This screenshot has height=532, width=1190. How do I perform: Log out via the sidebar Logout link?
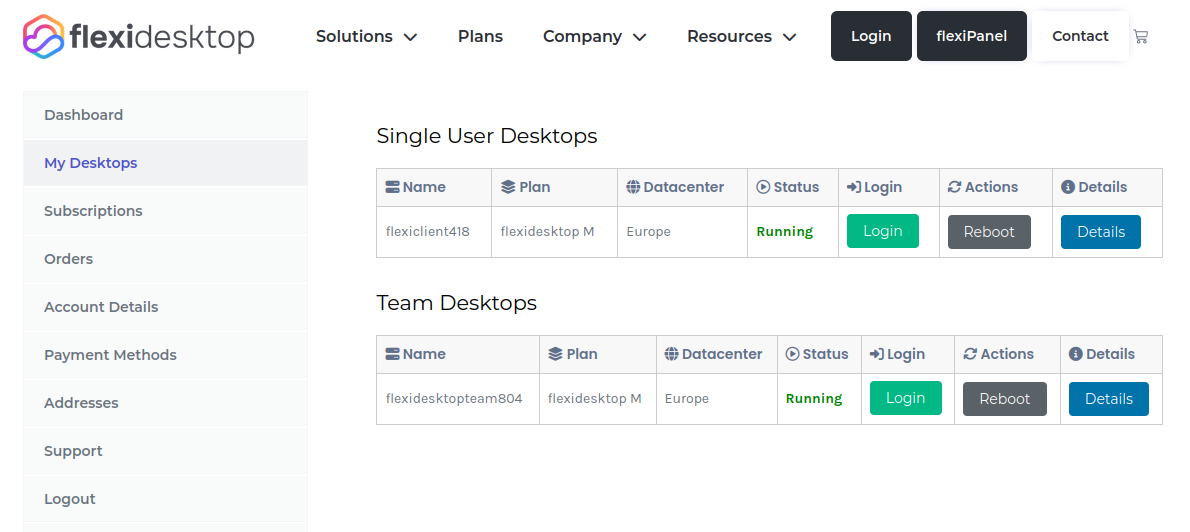pyautogui.click(x=70, y=499)
